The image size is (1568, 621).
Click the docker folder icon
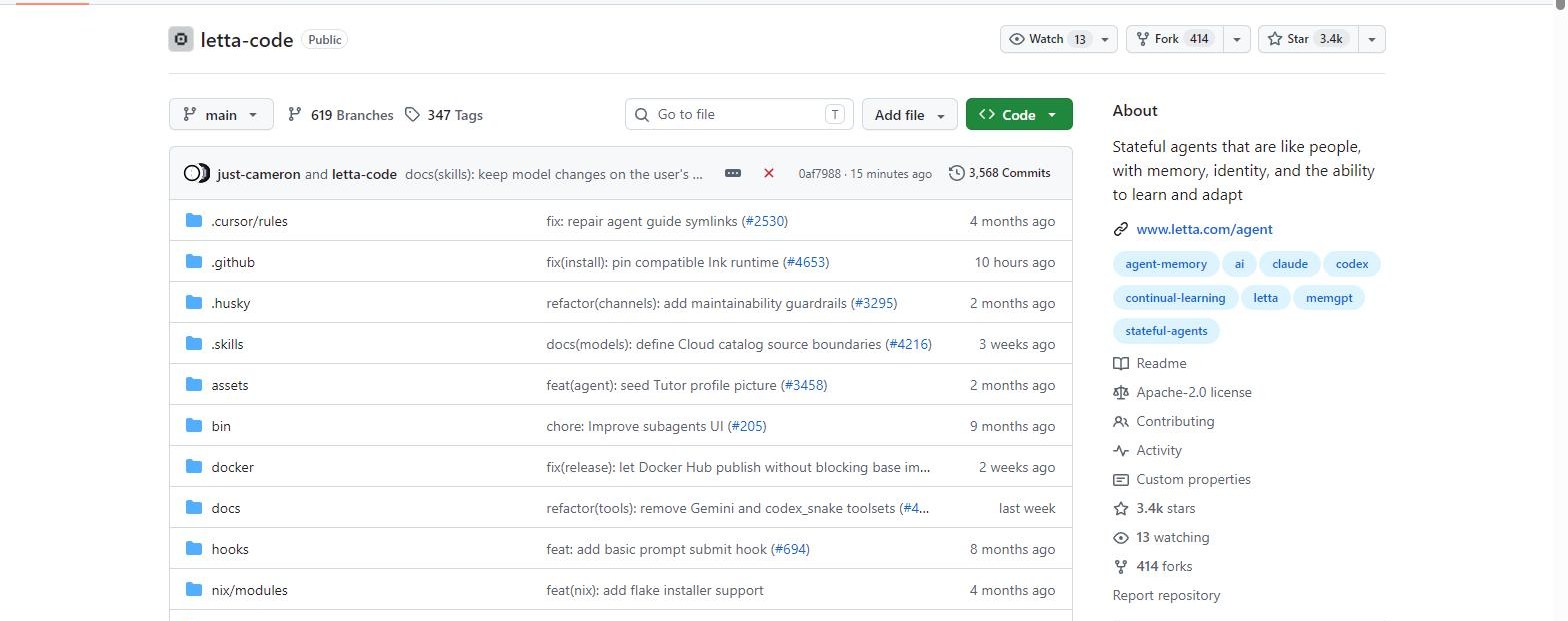[x=194, y=467]
